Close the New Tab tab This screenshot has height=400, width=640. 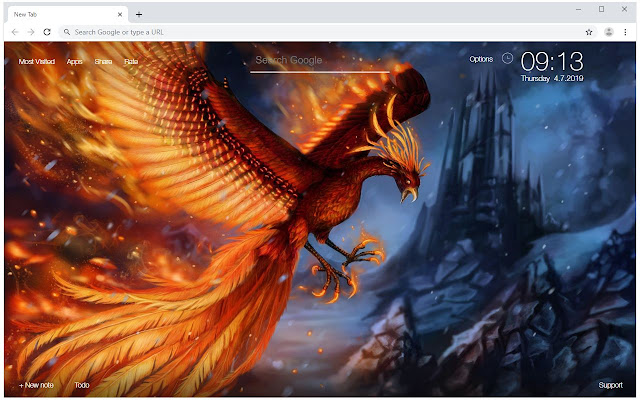[x=120, y=14]
